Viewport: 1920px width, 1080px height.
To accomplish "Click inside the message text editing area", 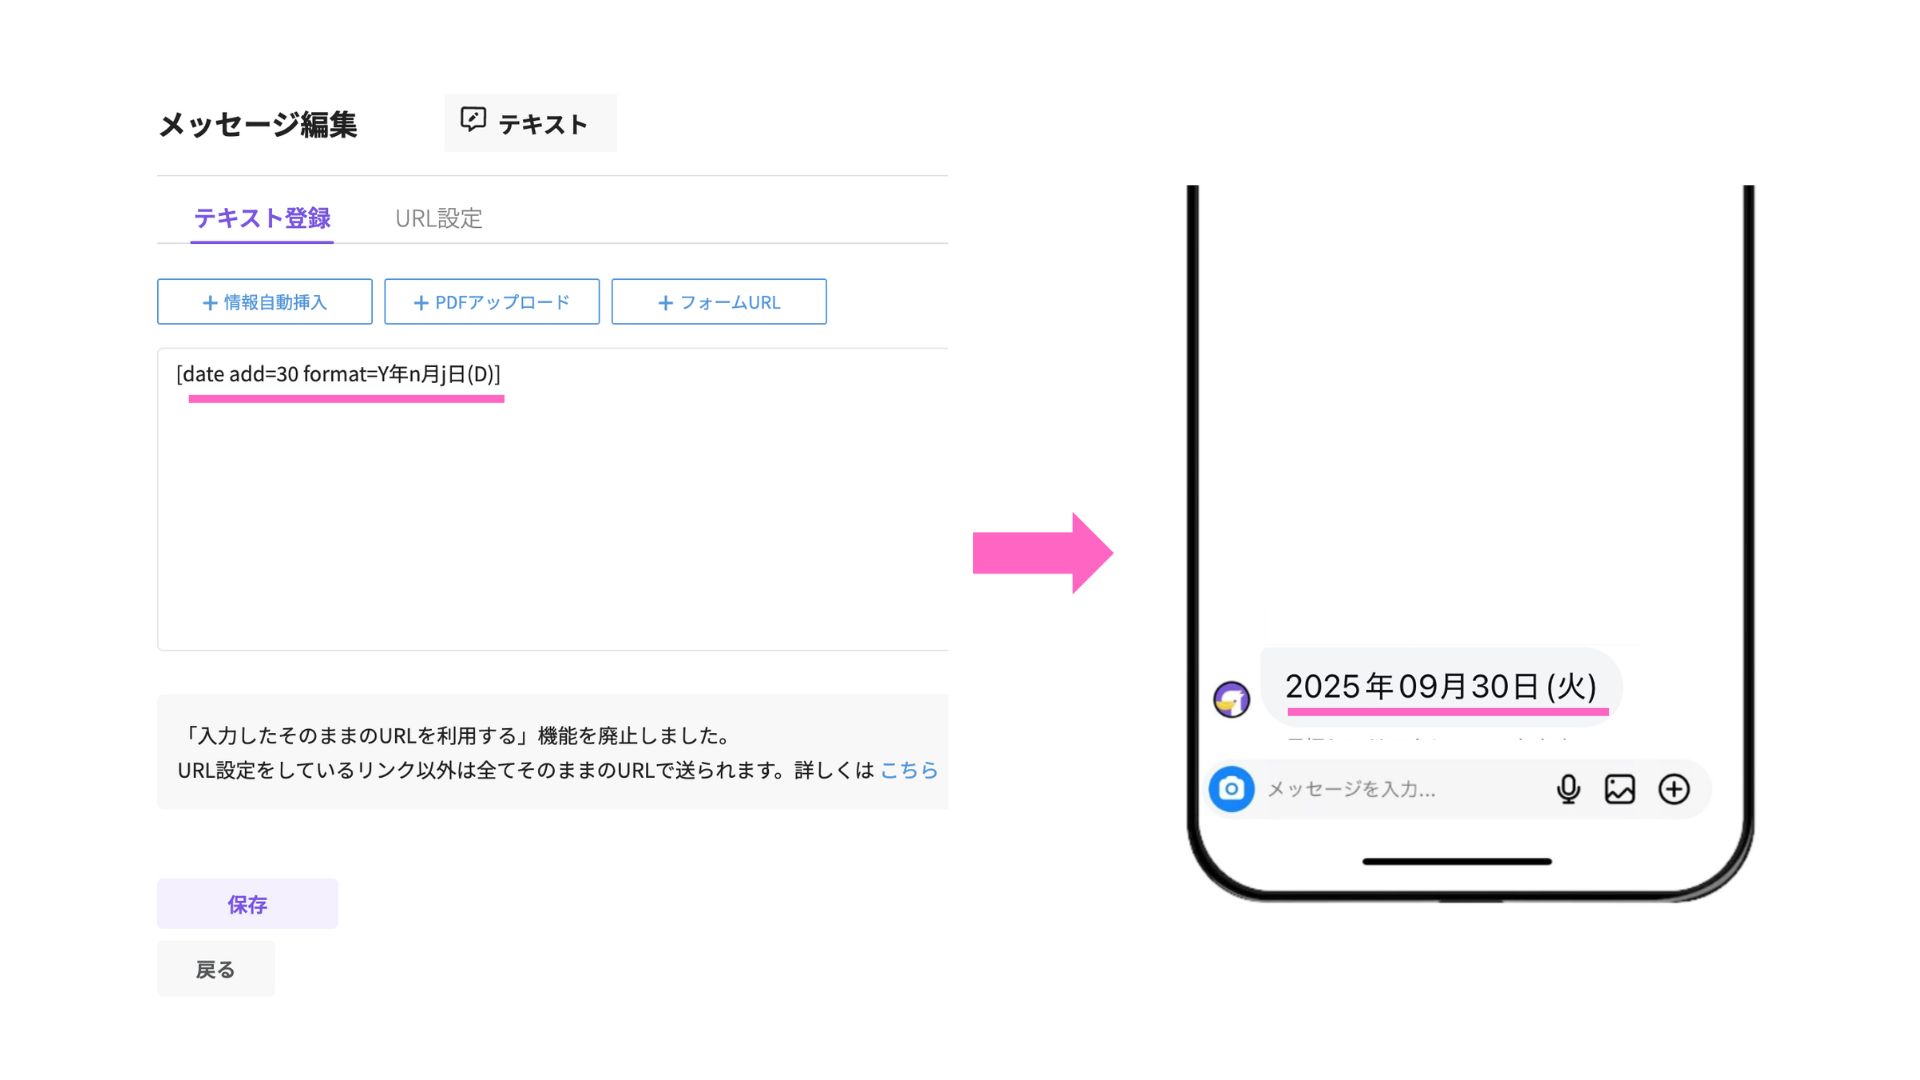I will click(x=553, y=500).
